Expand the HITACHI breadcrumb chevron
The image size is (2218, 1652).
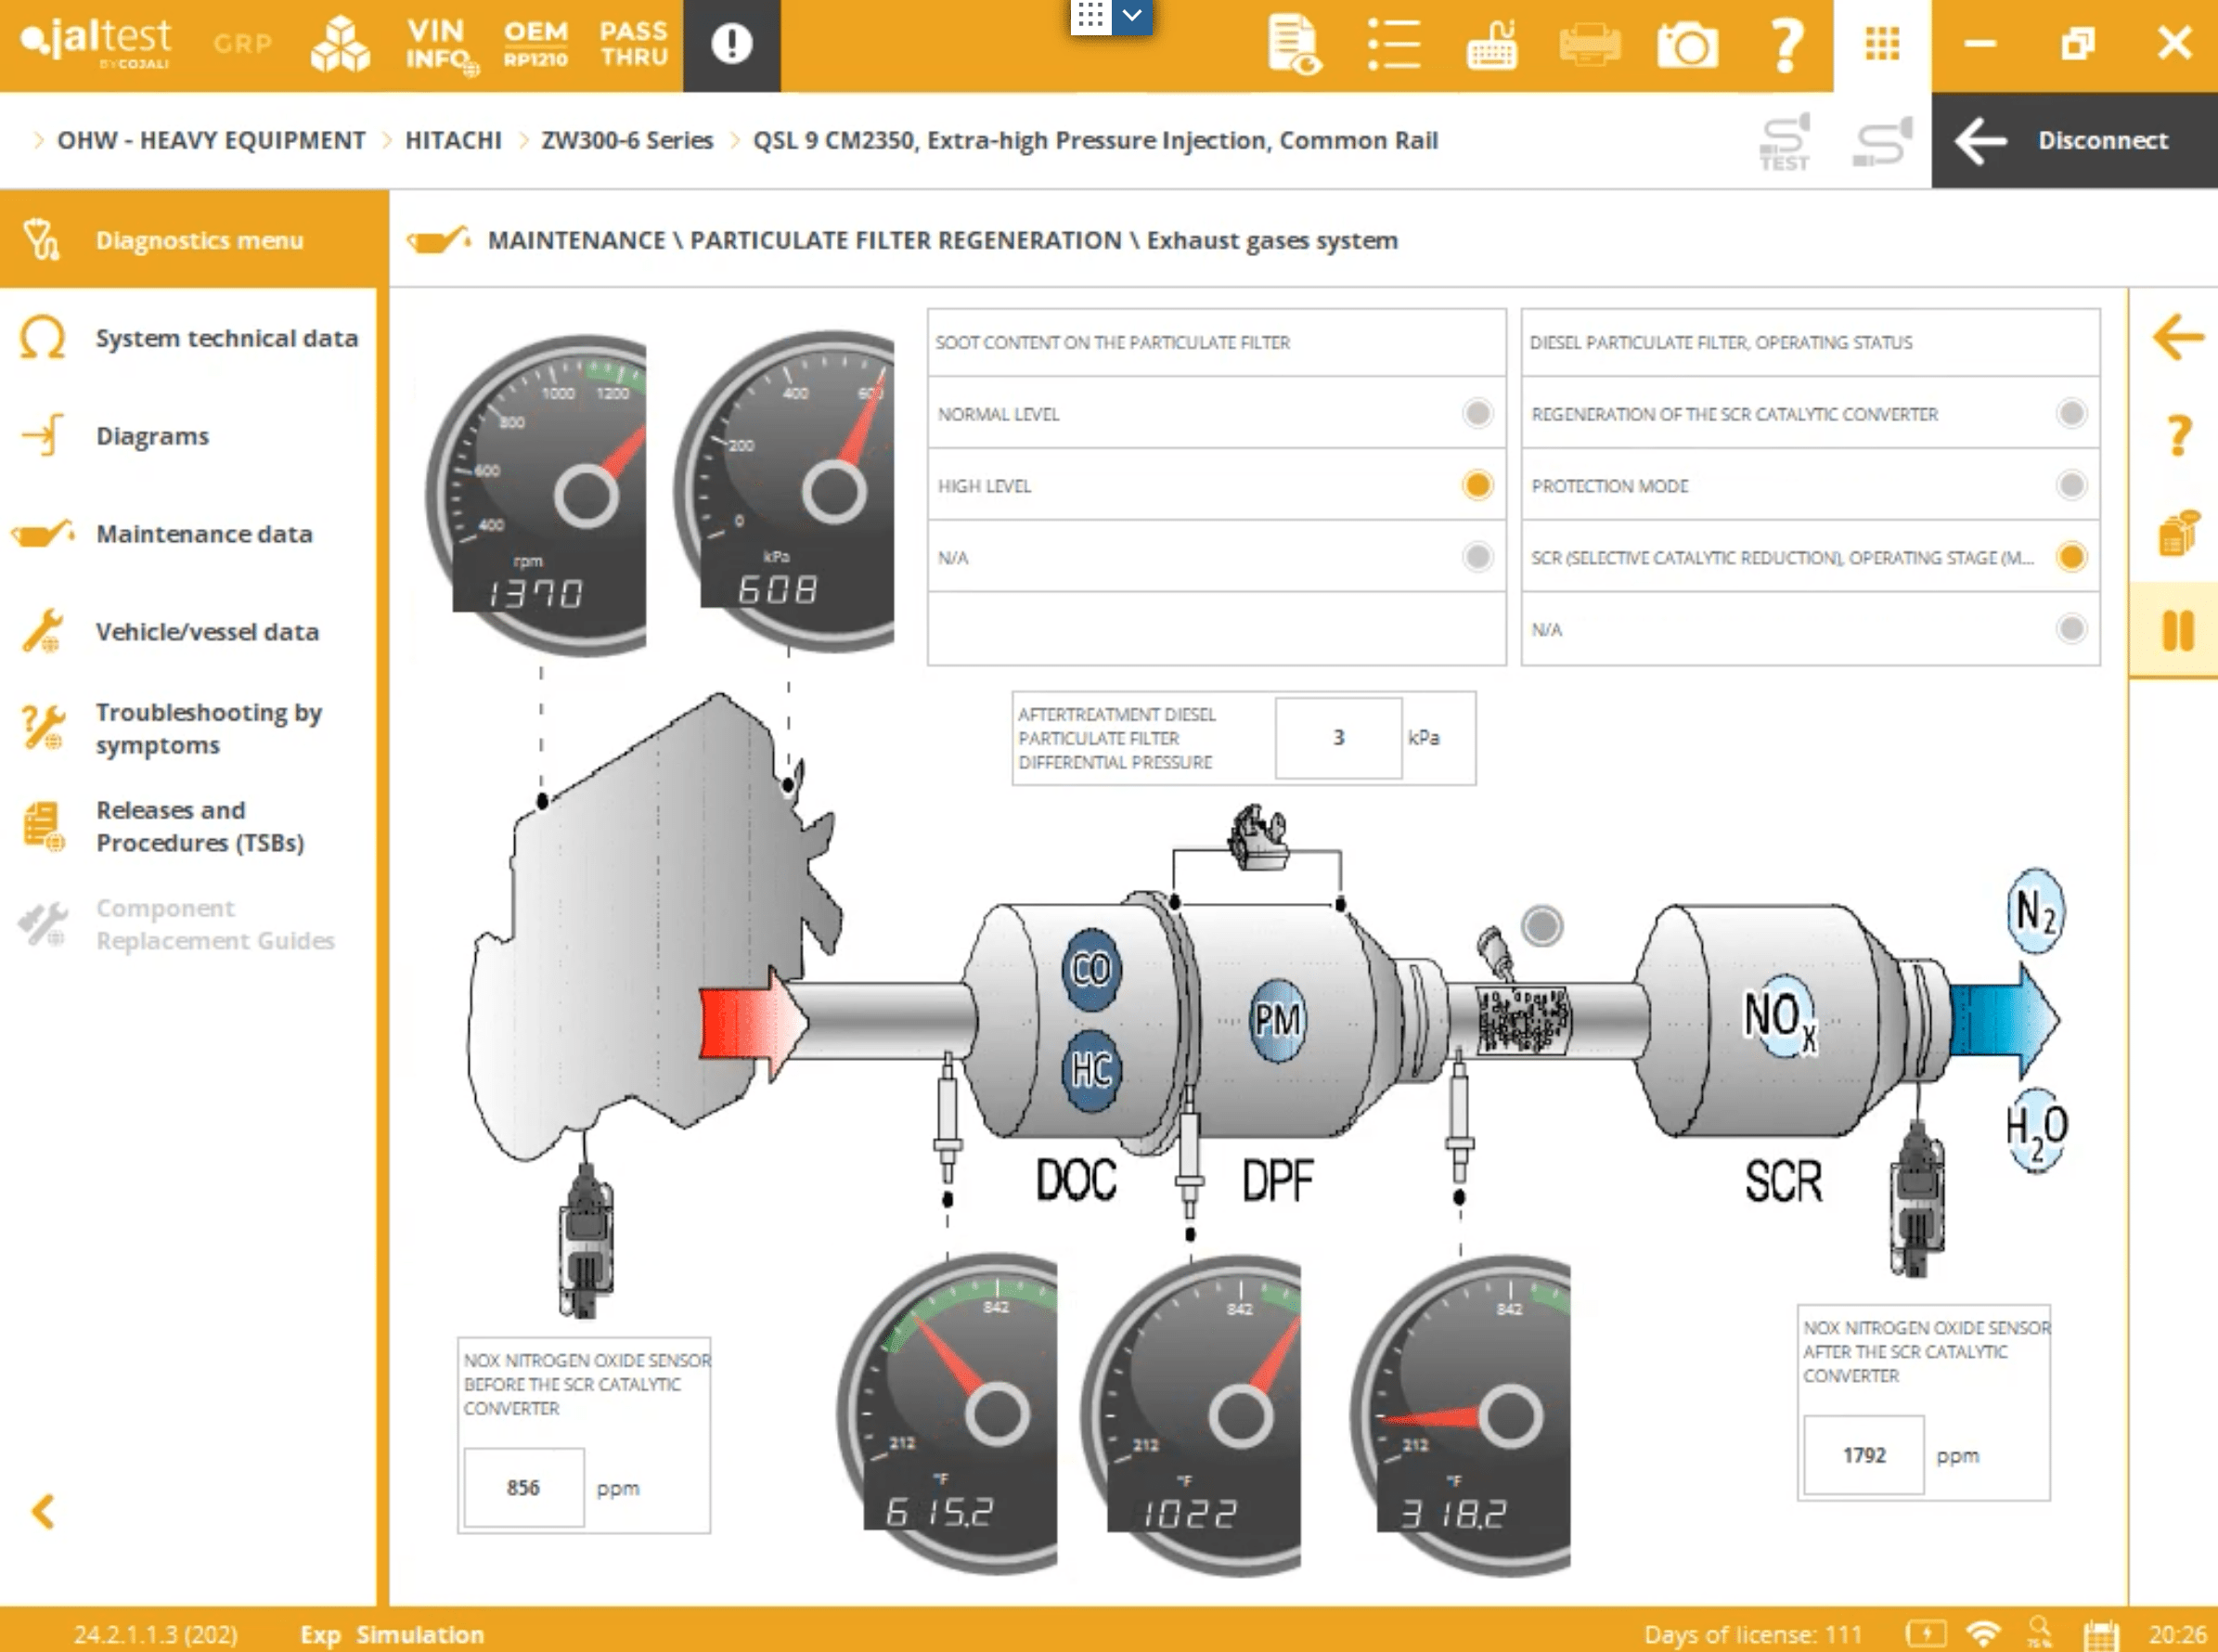(x=387, y=140)
